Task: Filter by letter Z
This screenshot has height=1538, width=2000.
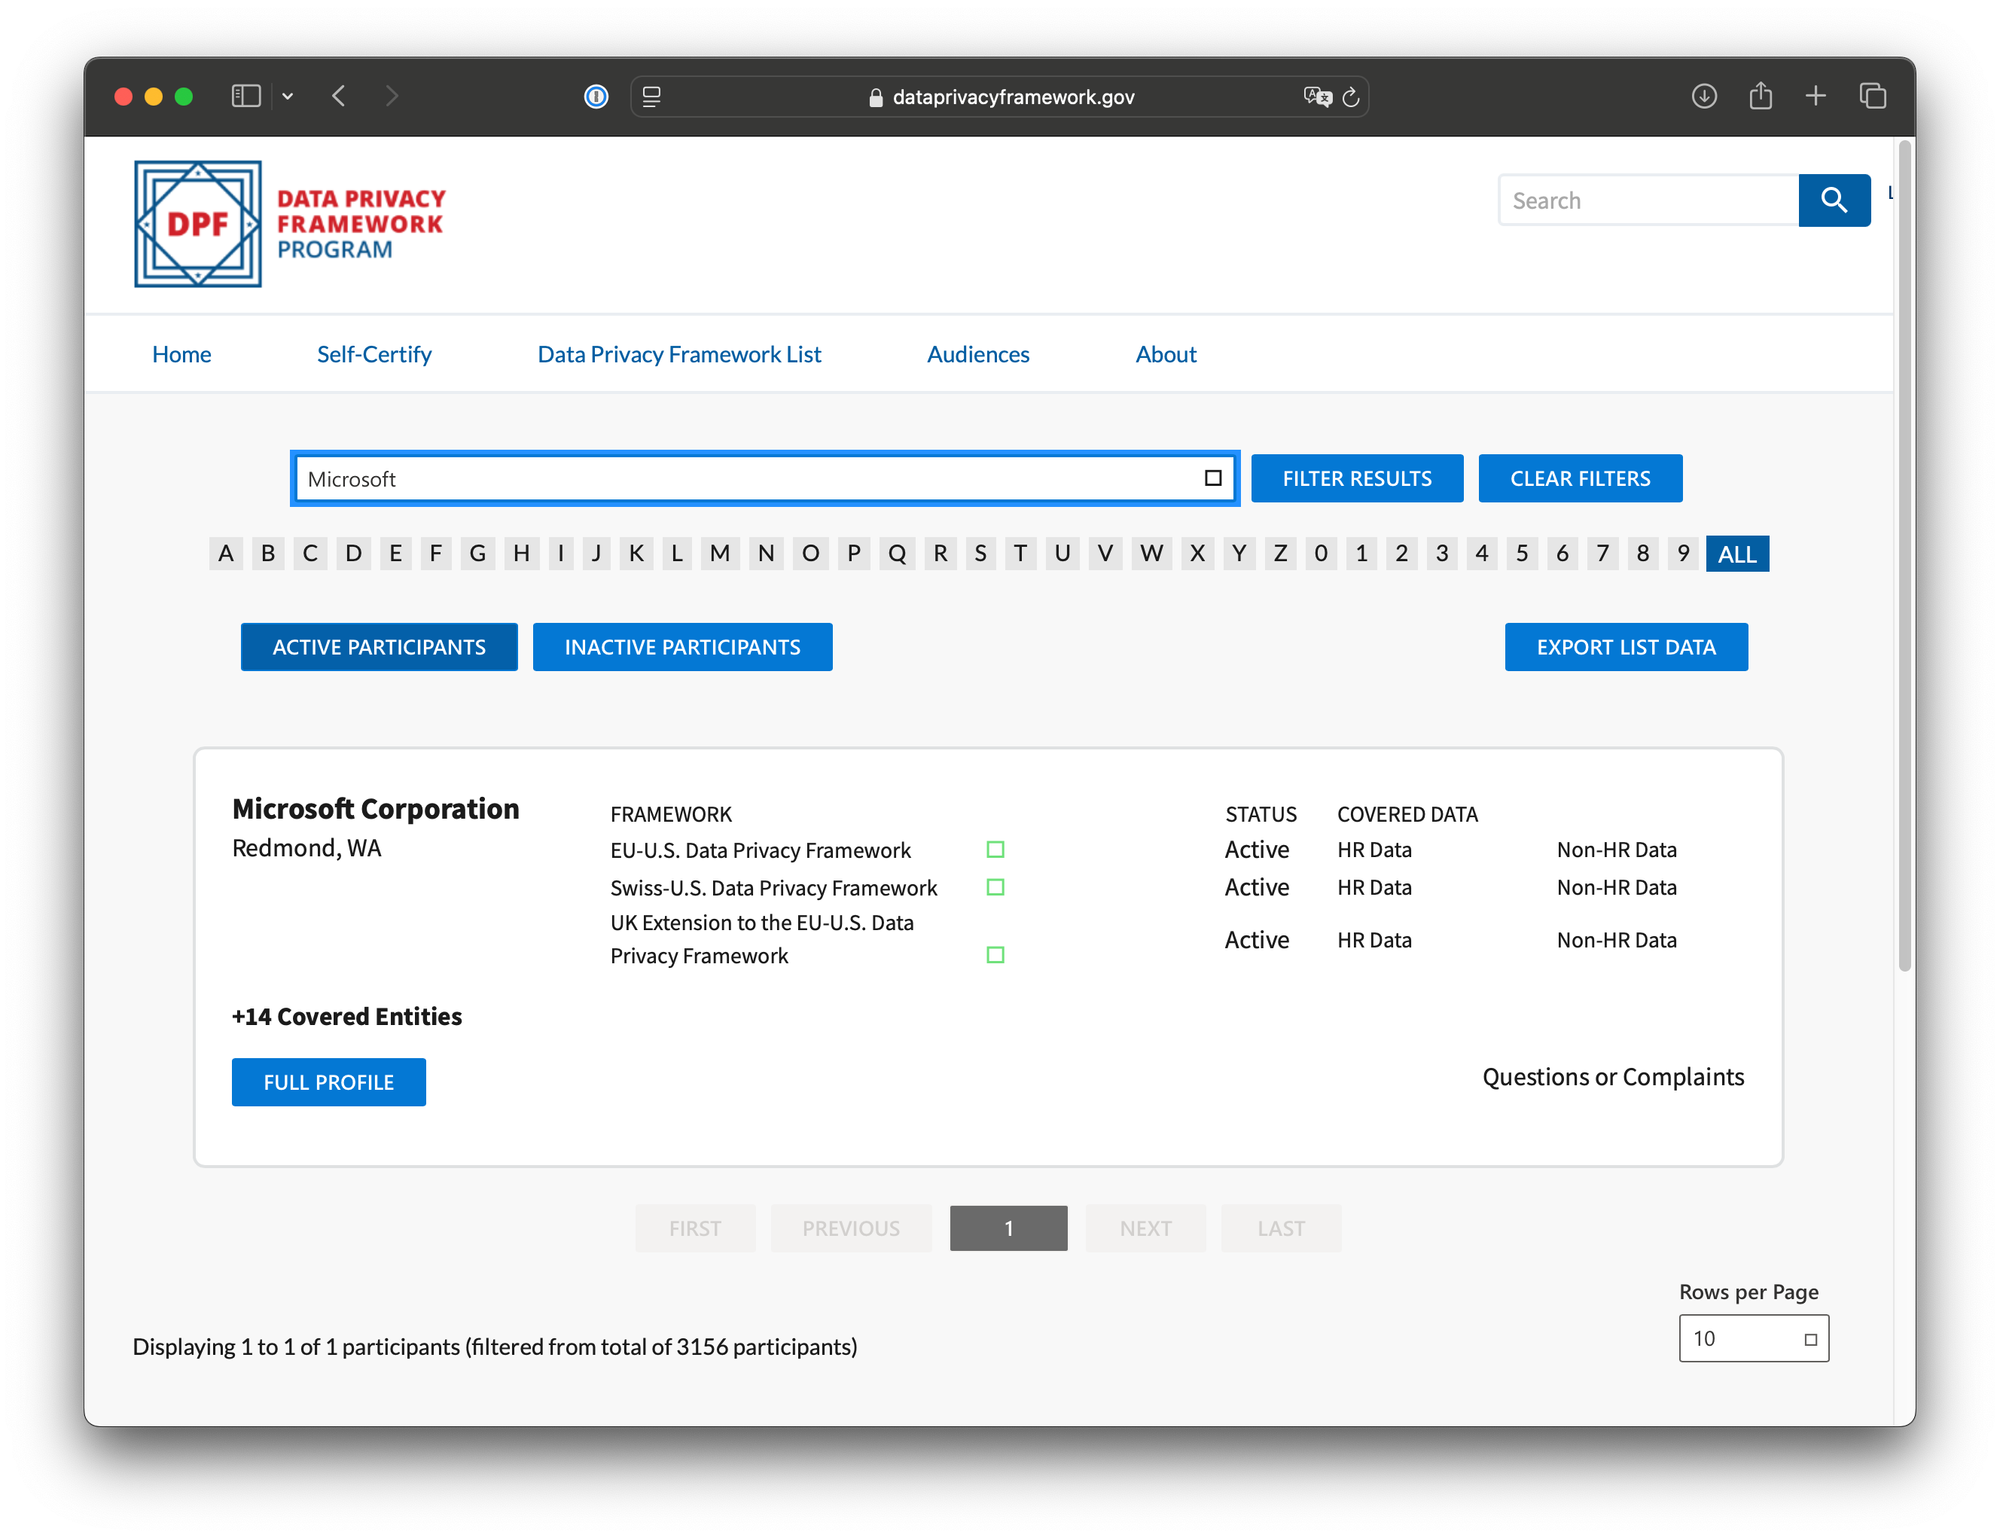Action: pyautogui.click(x=1280, y=553)
